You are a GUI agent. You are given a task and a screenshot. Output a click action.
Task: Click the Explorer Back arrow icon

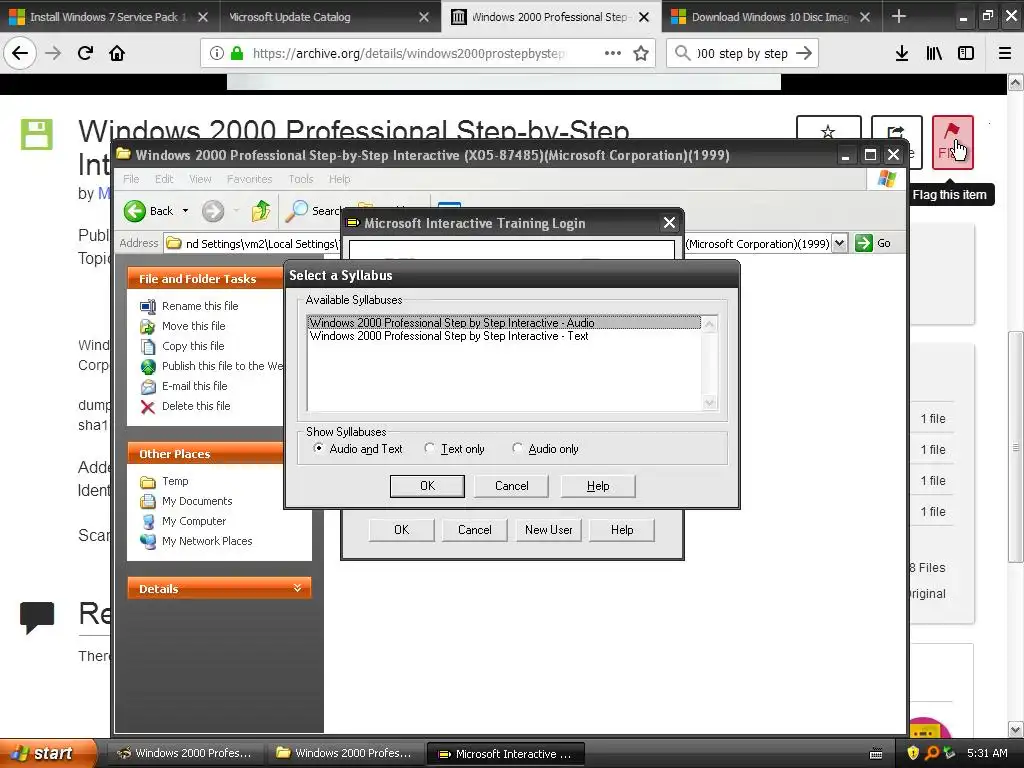tap(135, 211)
